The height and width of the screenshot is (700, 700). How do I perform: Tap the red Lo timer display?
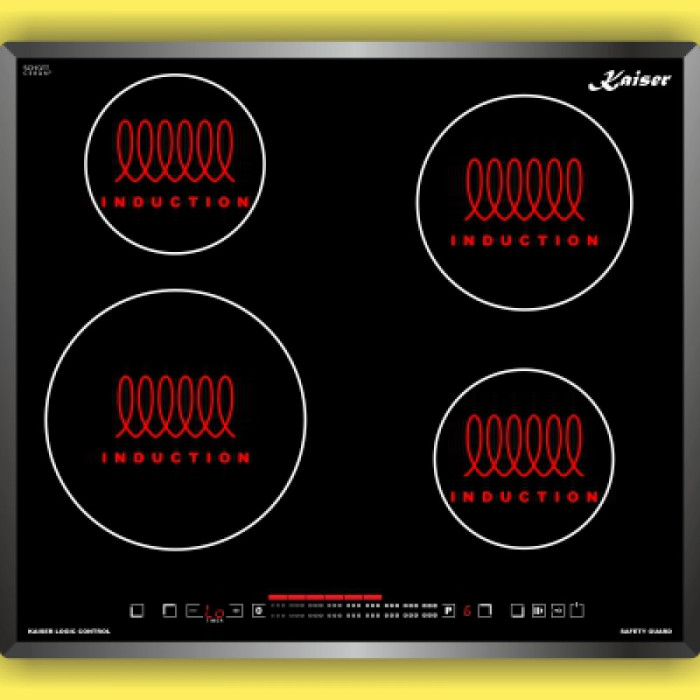[213, 612]
